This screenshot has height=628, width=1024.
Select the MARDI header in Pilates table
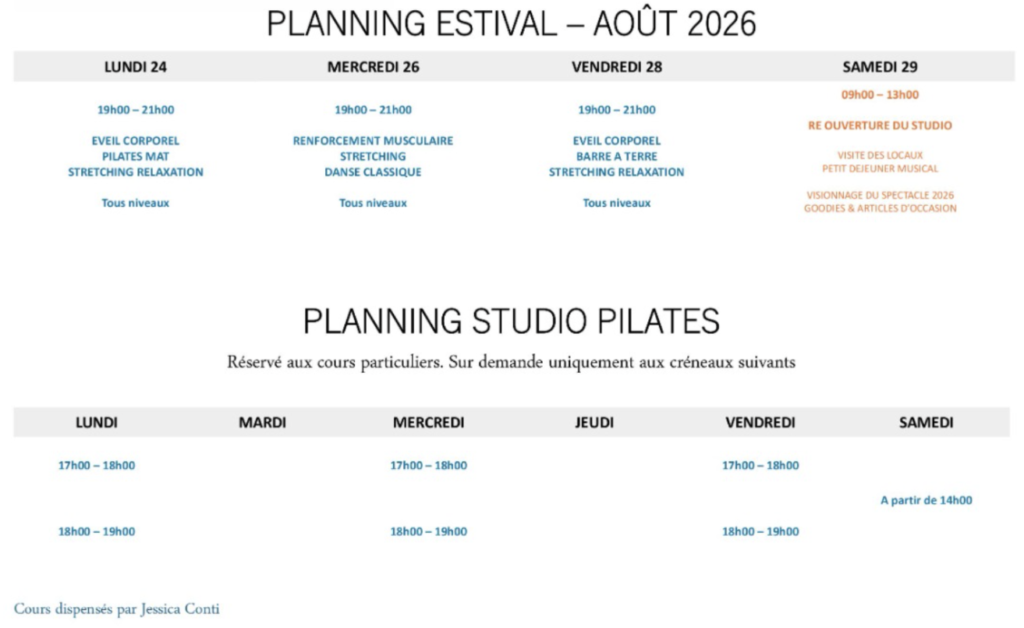(x=262, y=422)
